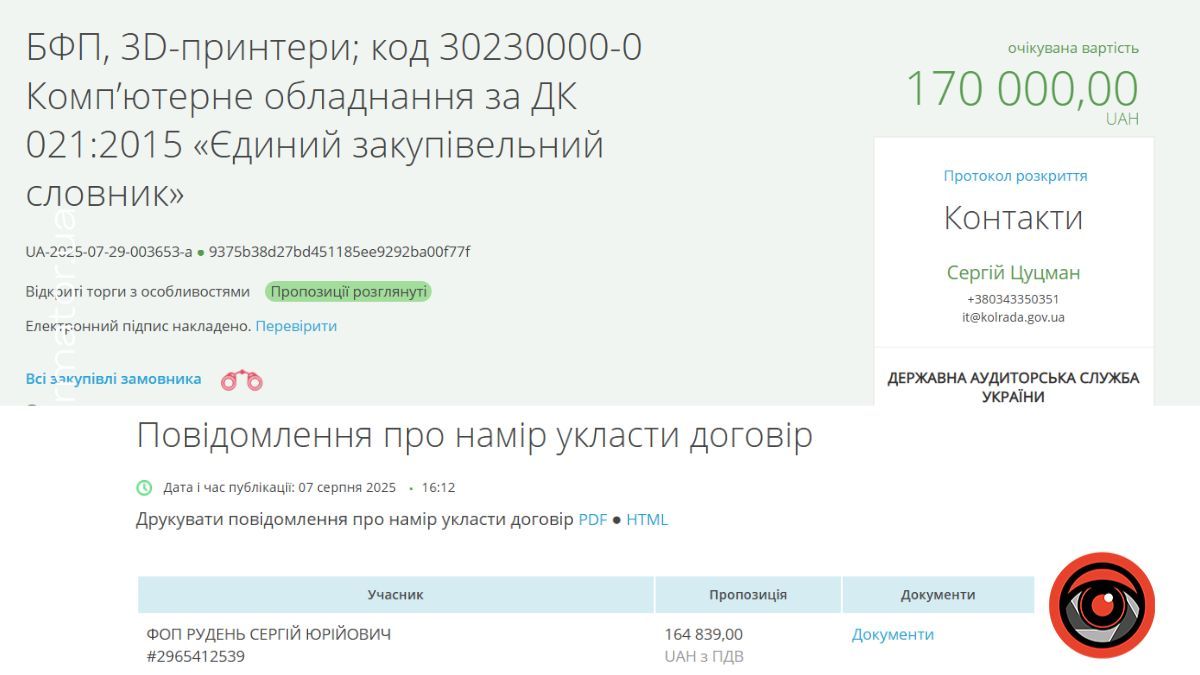Open the 'Перевірити' signature verification link

coord(297,326)
